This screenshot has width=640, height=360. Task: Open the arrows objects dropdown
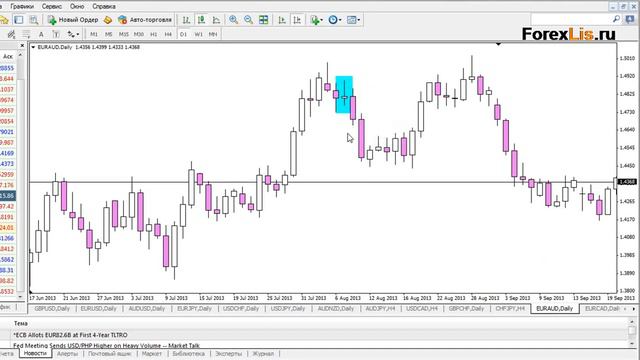[73, 34]
